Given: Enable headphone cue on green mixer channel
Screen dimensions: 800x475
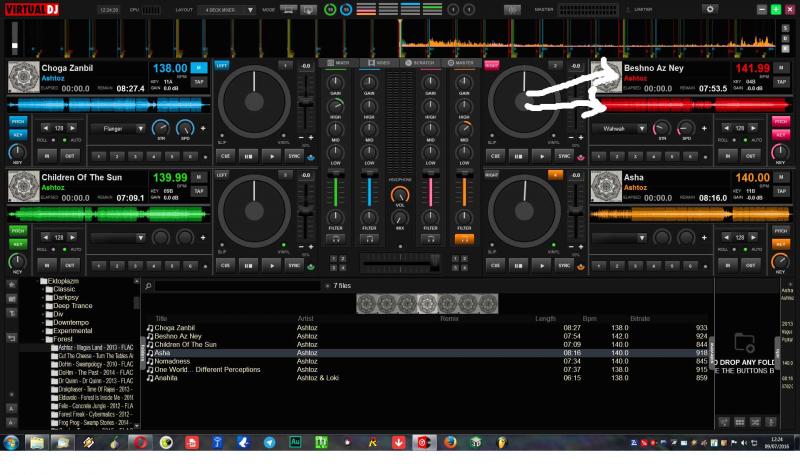Looking at the screenshot, I should pos(336,239).
